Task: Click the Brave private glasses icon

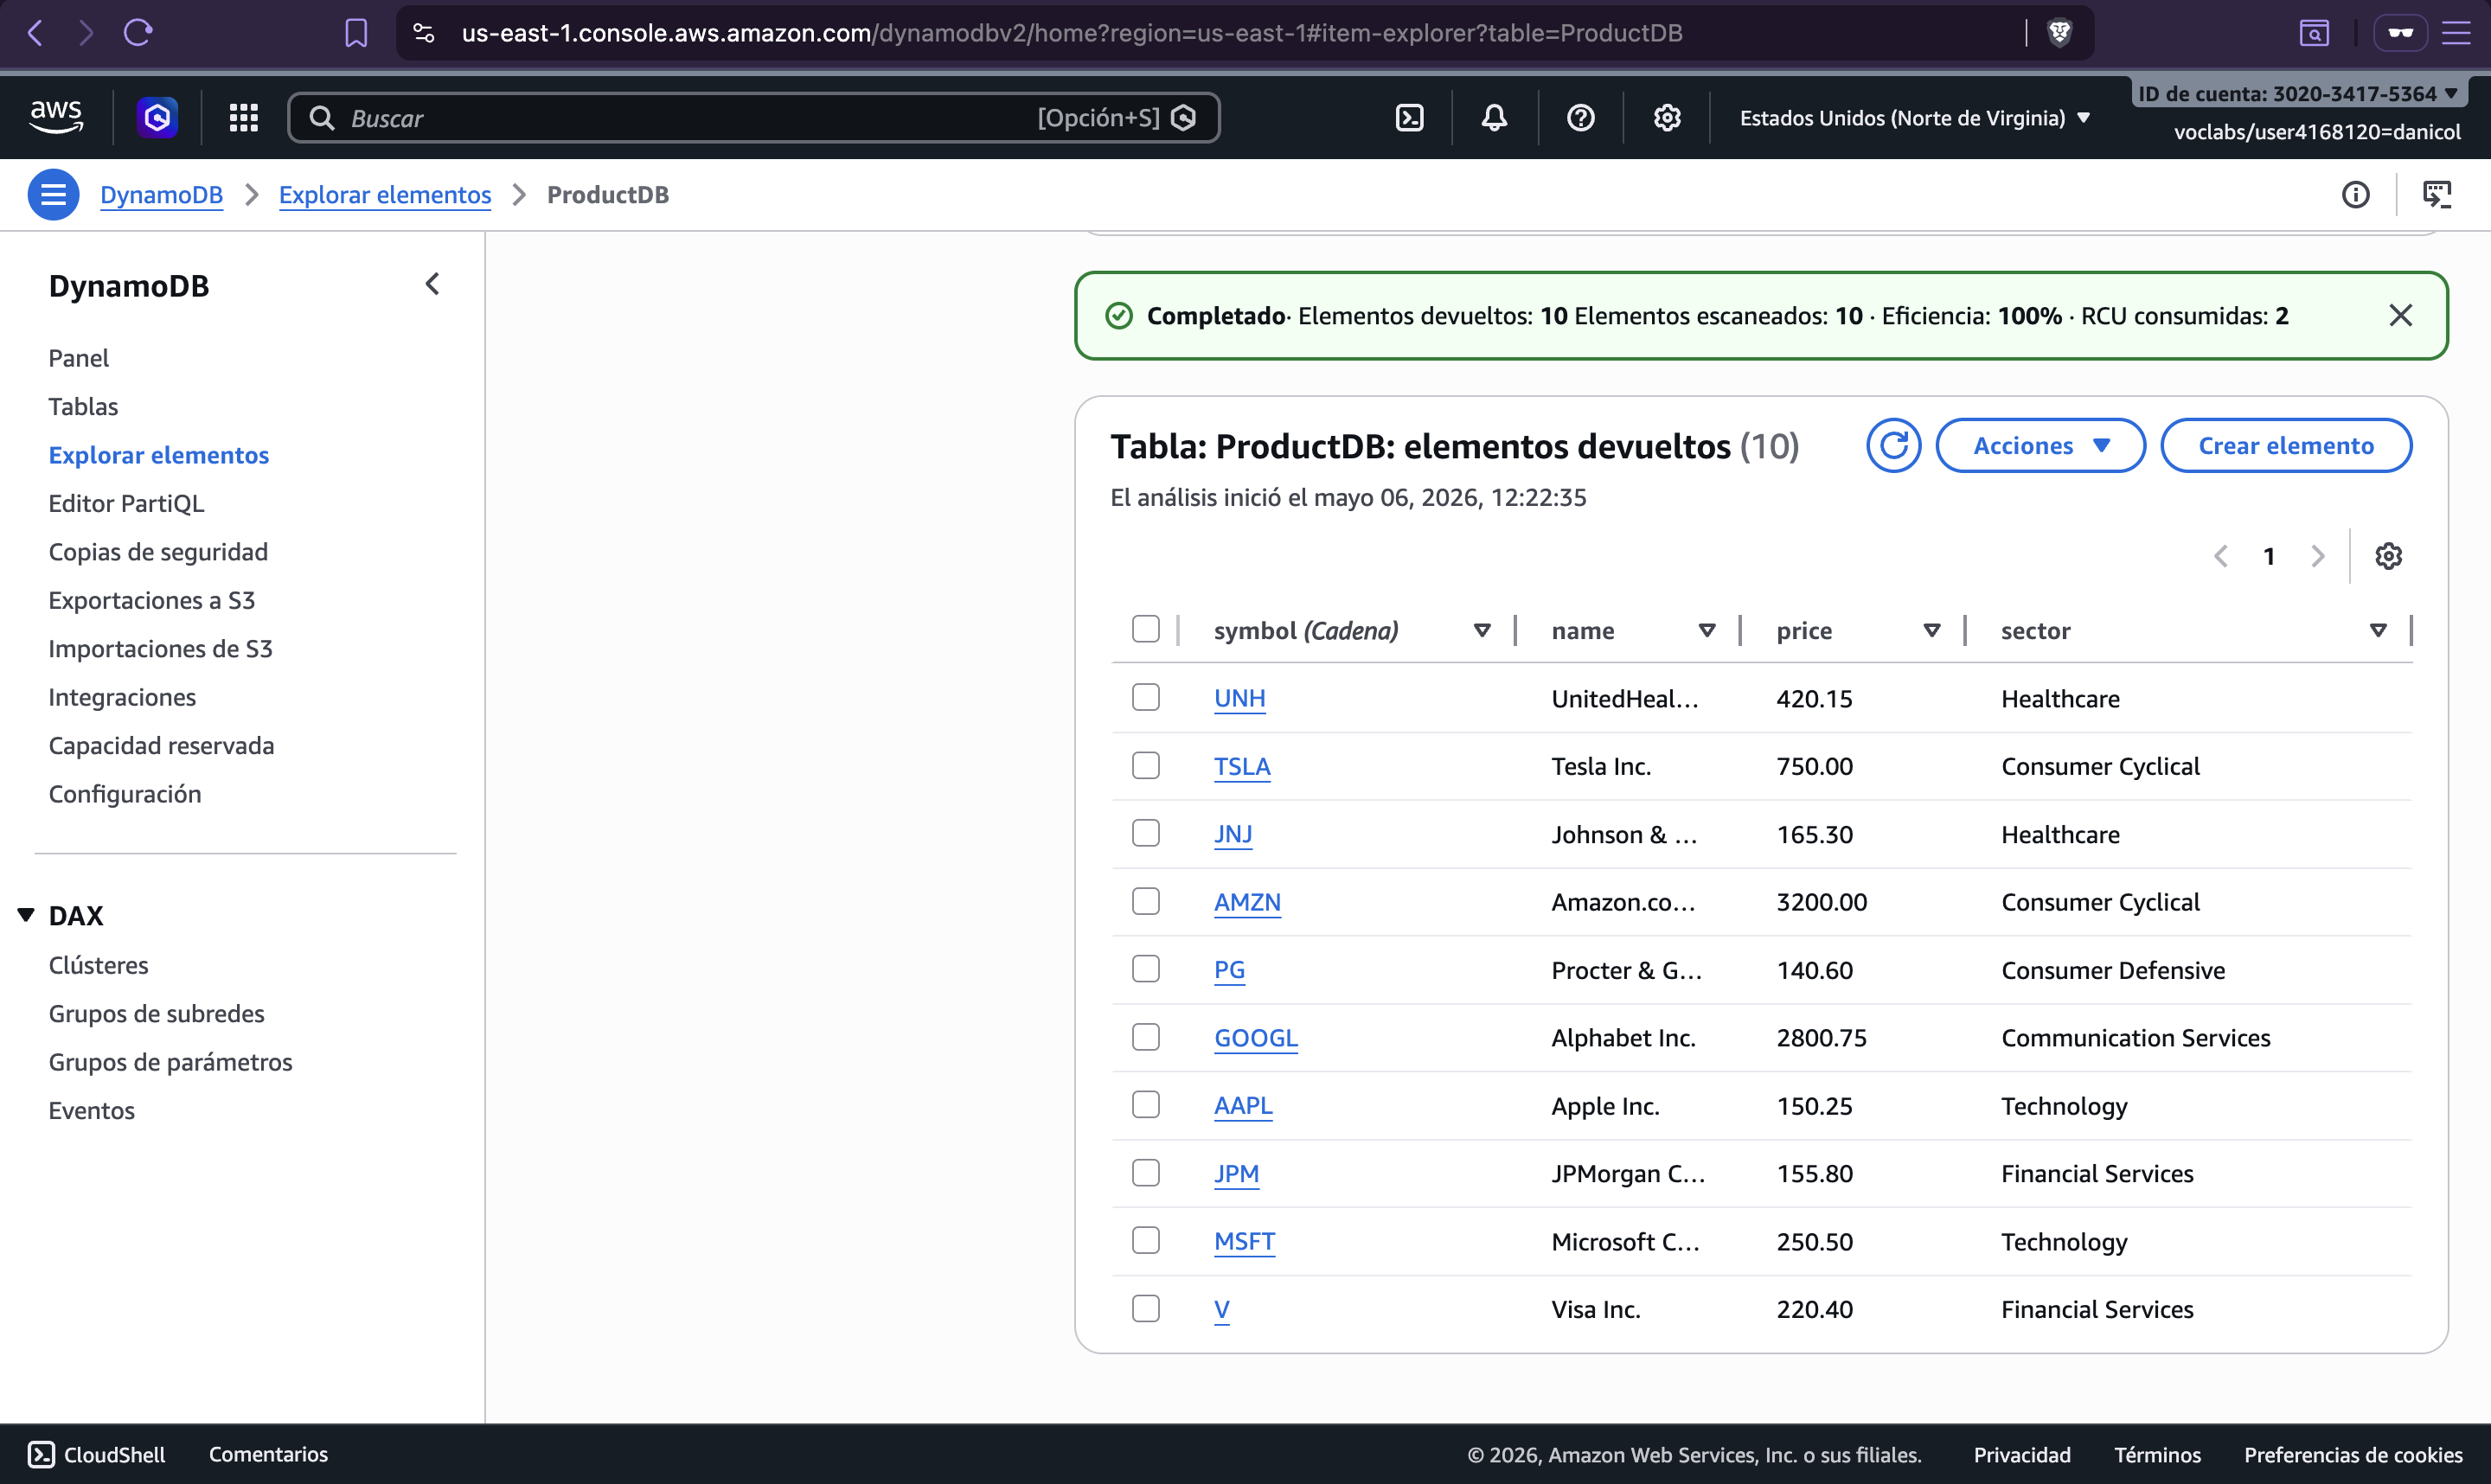Action: click(x=2400, y=33)
